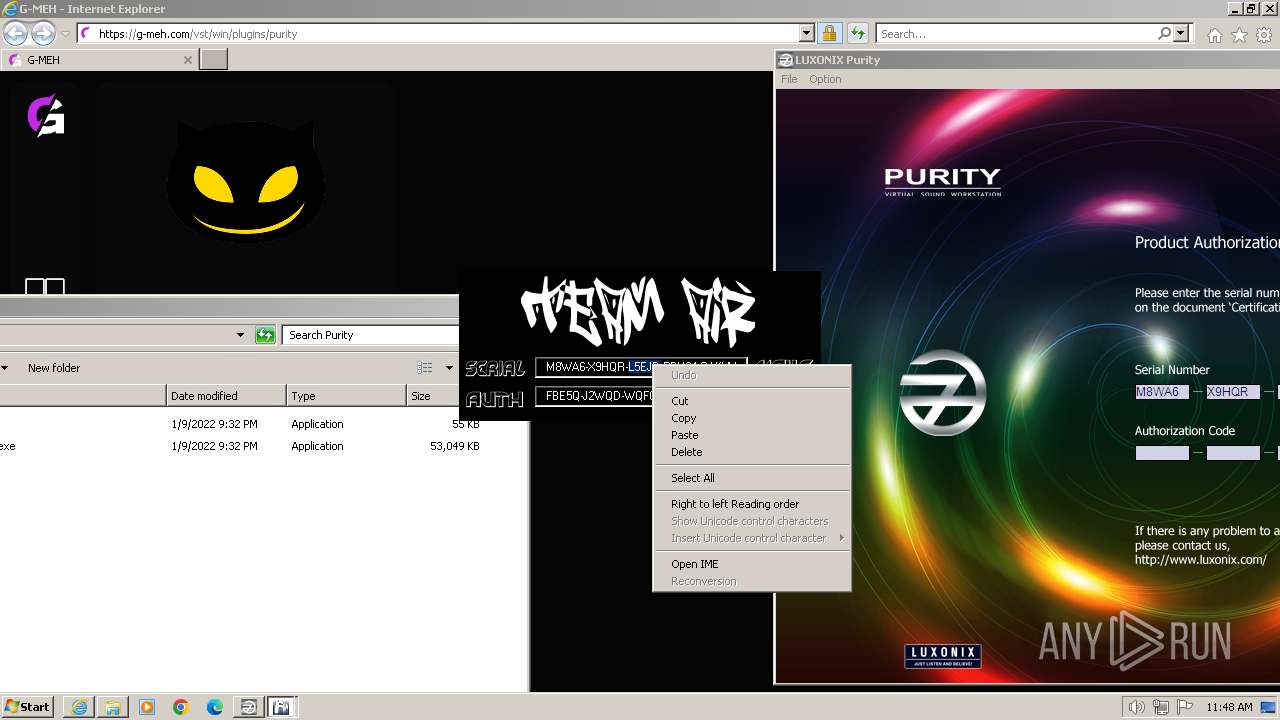This screenshot has width=1280, height=720.
Task: Choose Open IME from the context menu
Action: tap(750, 564)
